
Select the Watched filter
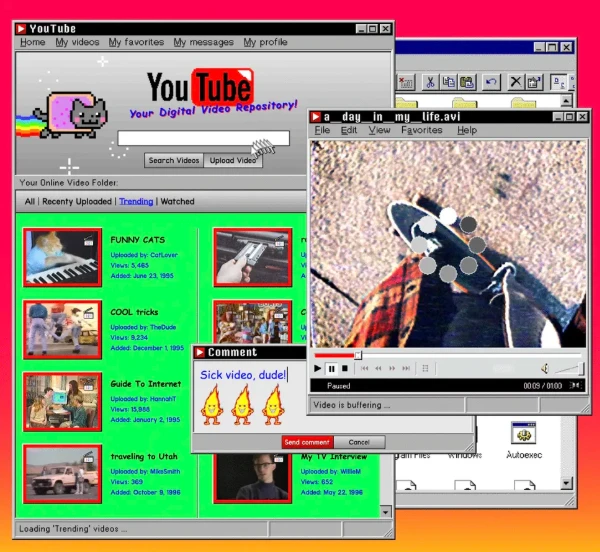pyautogui.click(x=178, y=201)
